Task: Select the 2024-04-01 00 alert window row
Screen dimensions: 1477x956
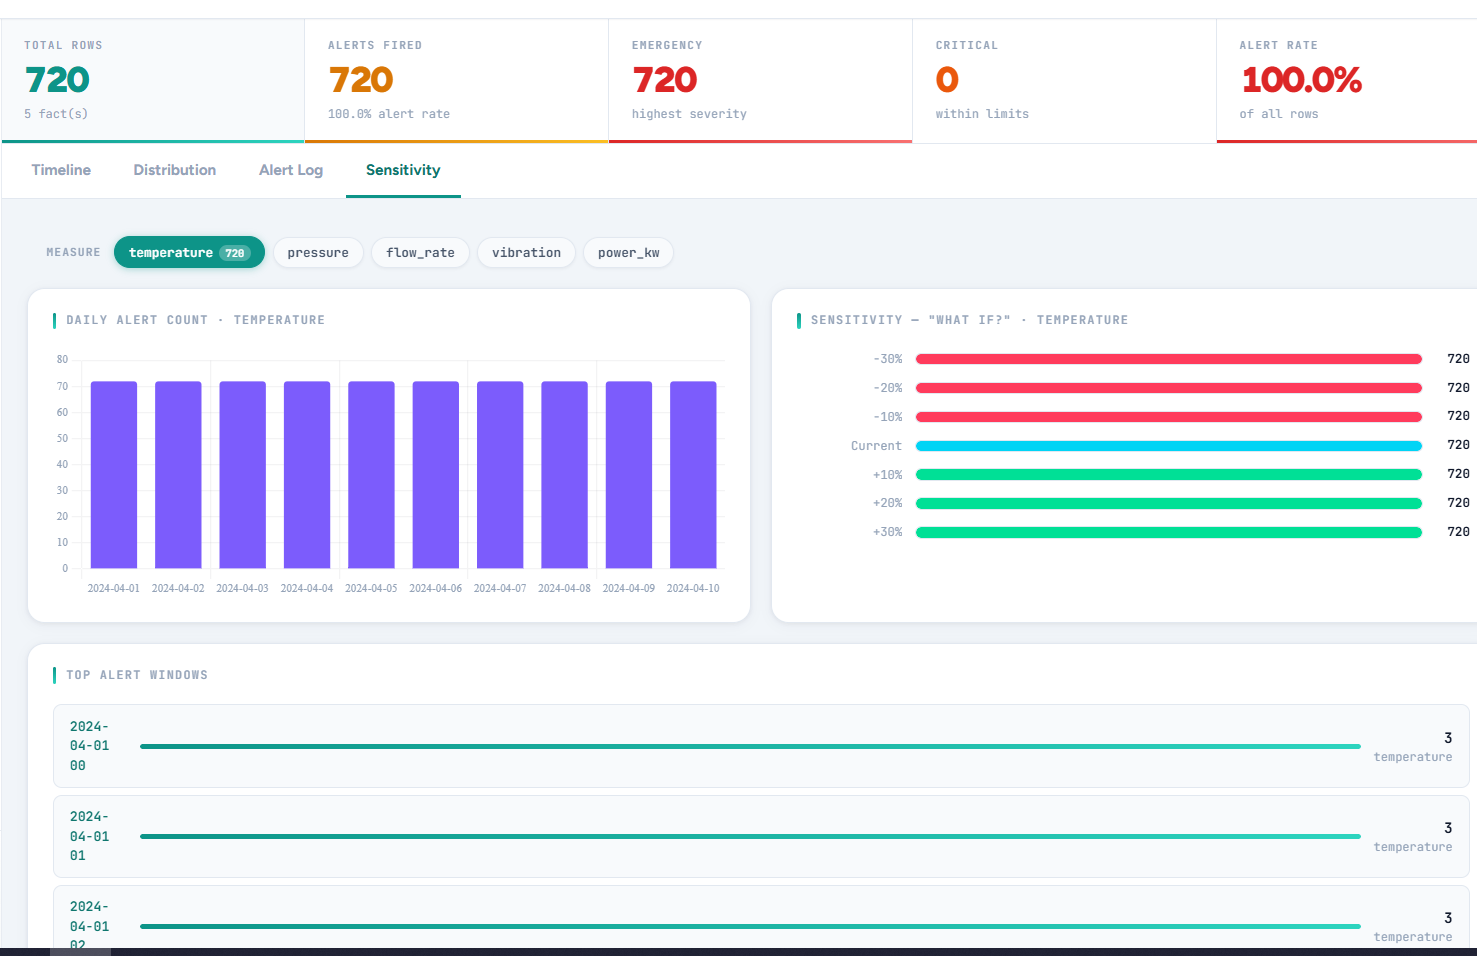Action: pyautogui.click(x=750, y=746)
